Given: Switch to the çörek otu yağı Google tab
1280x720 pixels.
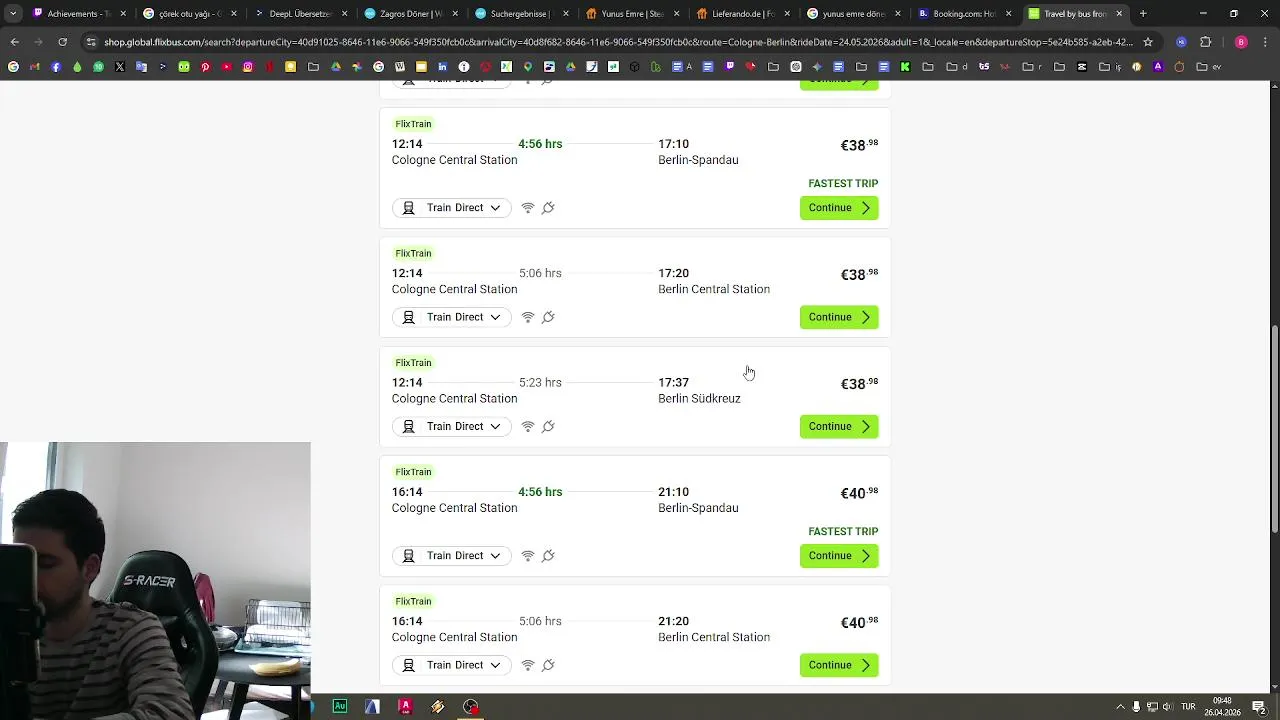Looking at the screenshot, I should click(190, 14).
